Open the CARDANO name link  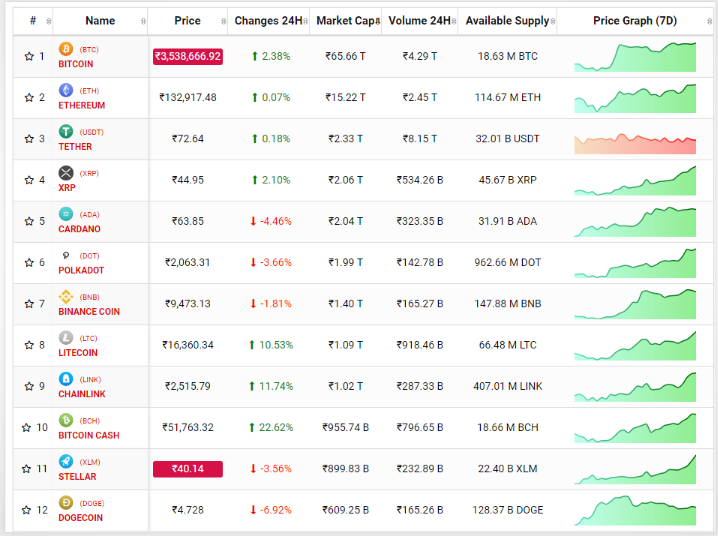tap(79, 229)
